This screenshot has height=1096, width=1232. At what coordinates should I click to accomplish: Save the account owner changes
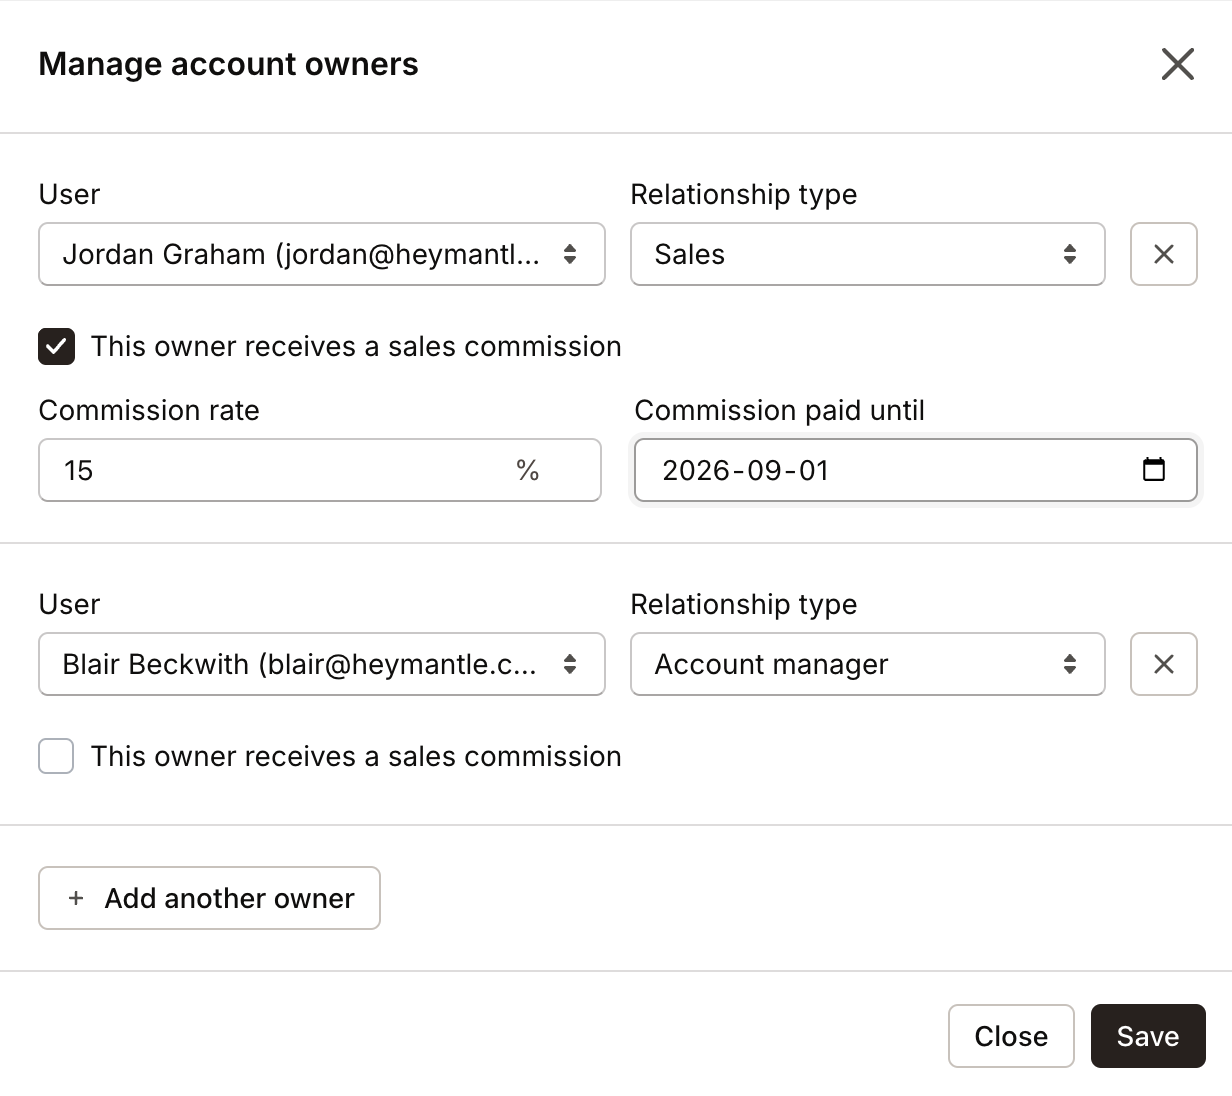point(1148,1036)
